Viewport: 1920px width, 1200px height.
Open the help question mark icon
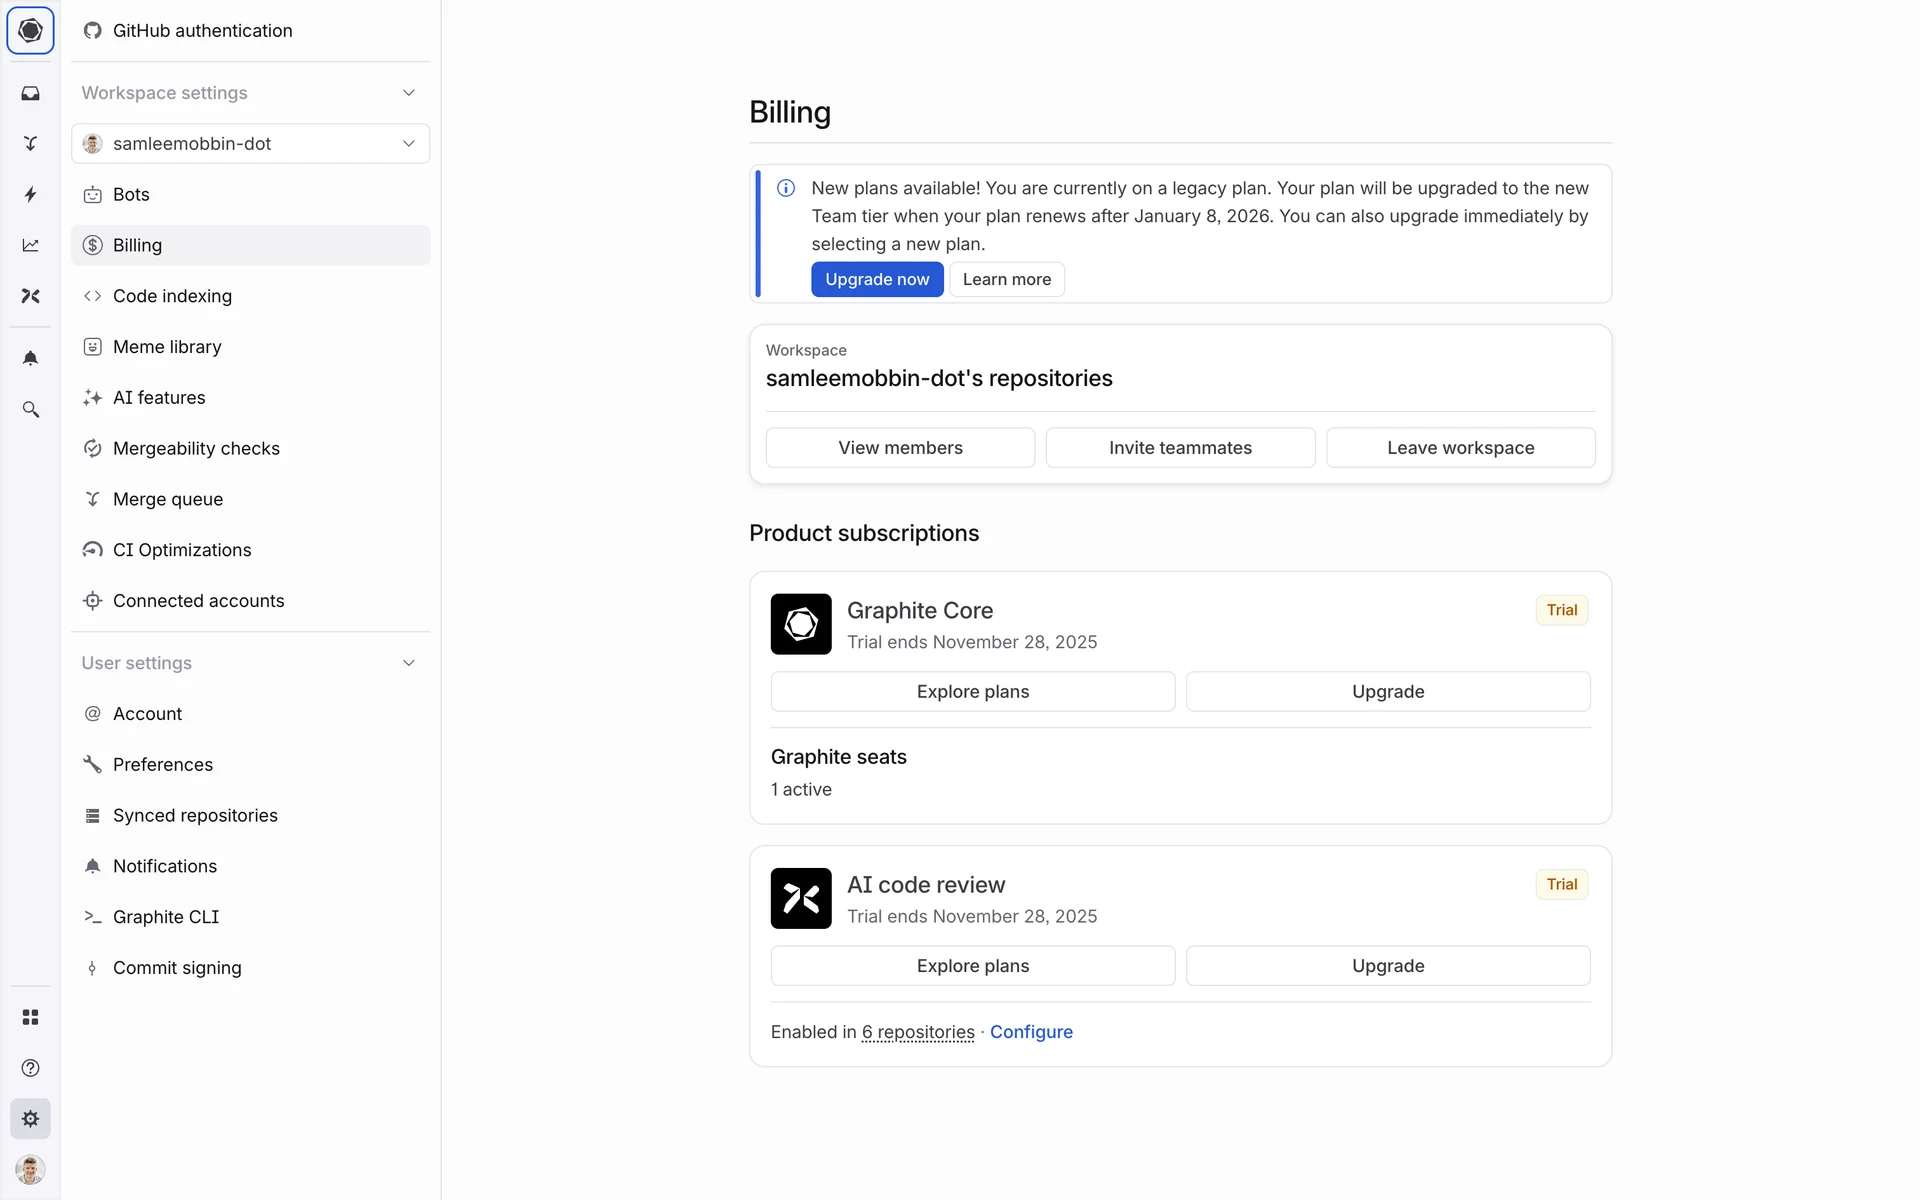(30, 1068)
